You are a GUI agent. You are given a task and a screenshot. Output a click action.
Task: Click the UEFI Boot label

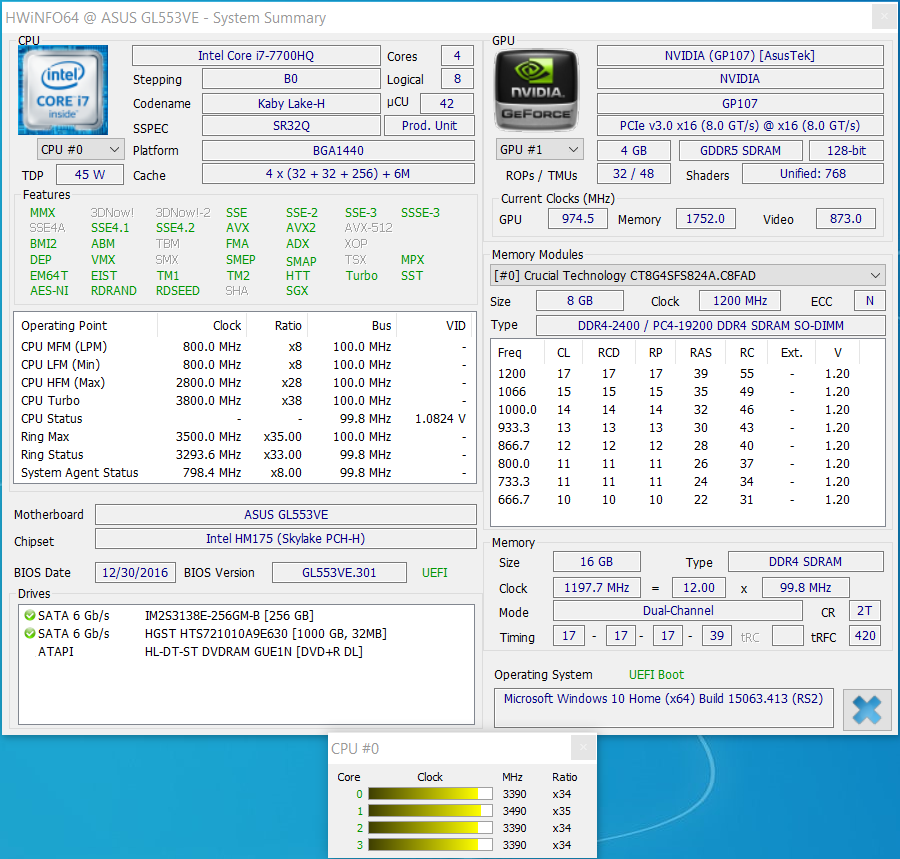[656, 675]
